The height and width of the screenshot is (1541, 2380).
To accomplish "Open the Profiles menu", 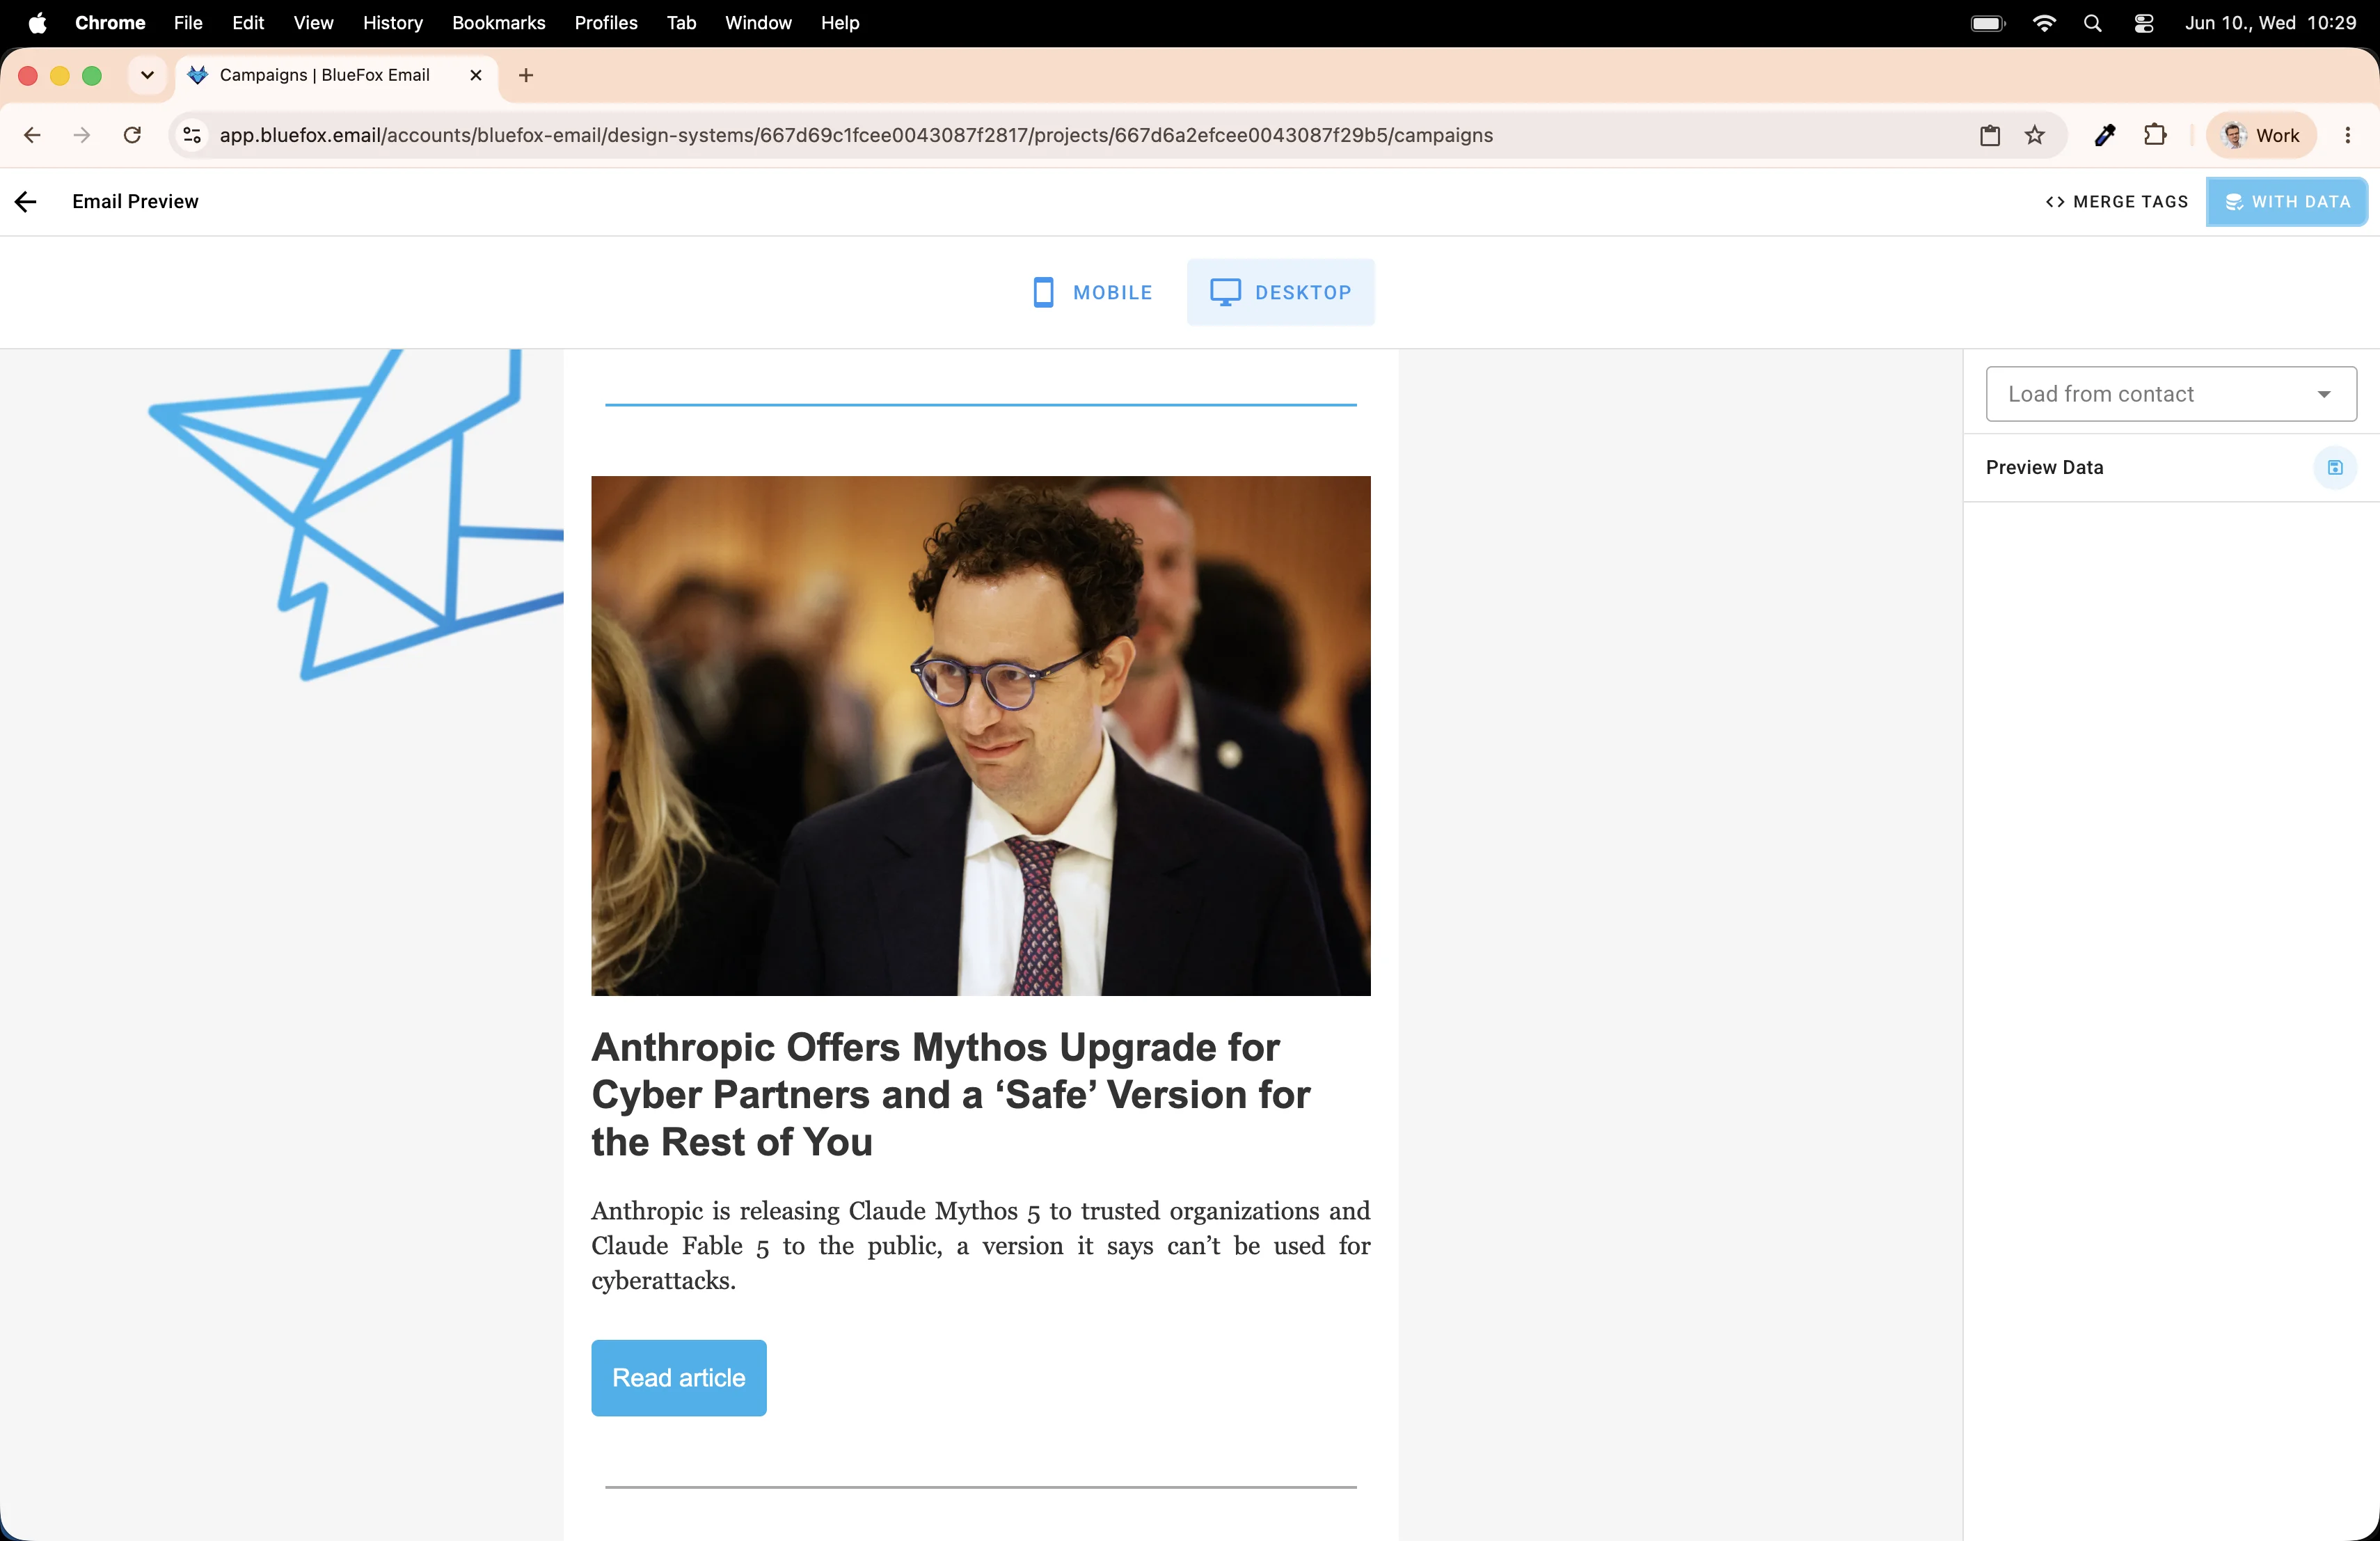I will 606,23.
